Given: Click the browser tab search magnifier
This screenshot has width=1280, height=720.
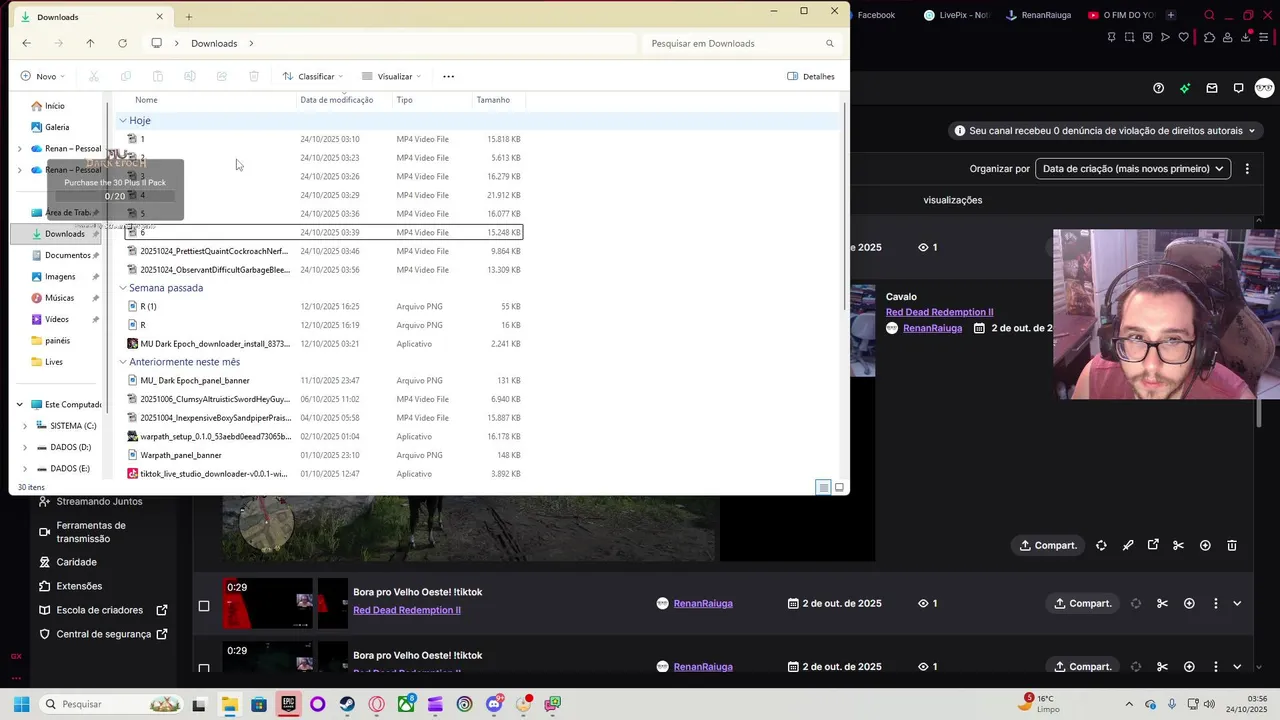Looking at the screenshot, I should [x=1209, y=15].
